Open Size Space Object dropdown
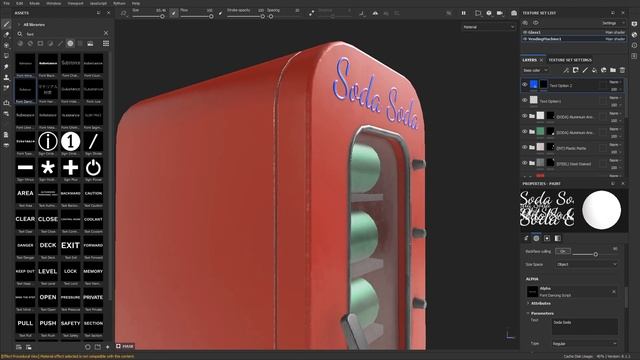 tap(587, 264)
